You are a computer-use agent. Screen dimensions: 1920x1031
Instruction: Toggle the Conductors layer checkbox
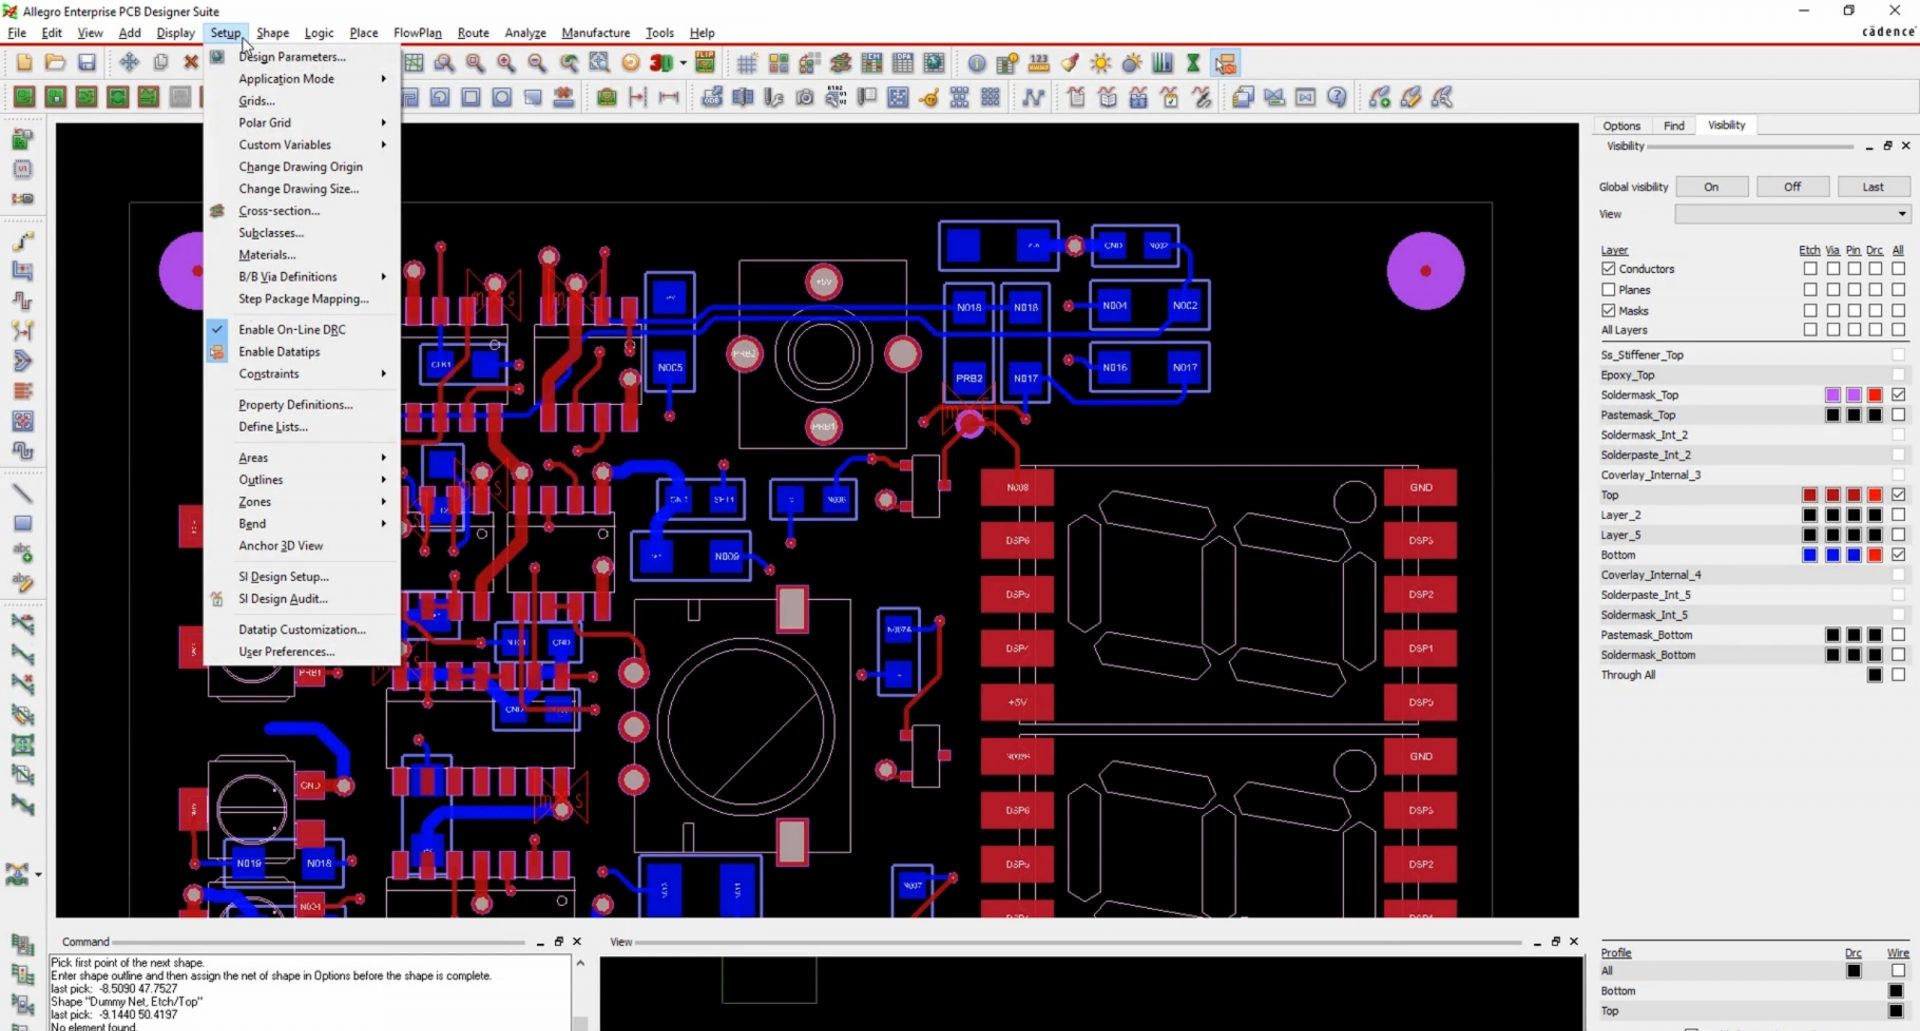coord(1608,269)
